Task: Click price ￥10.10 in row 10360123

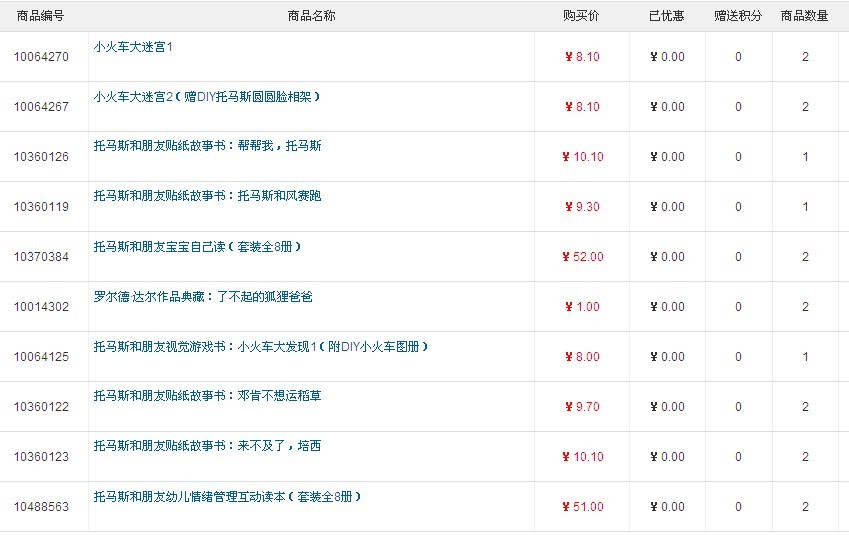Action: pyautogui.click(x=583, y=457)
